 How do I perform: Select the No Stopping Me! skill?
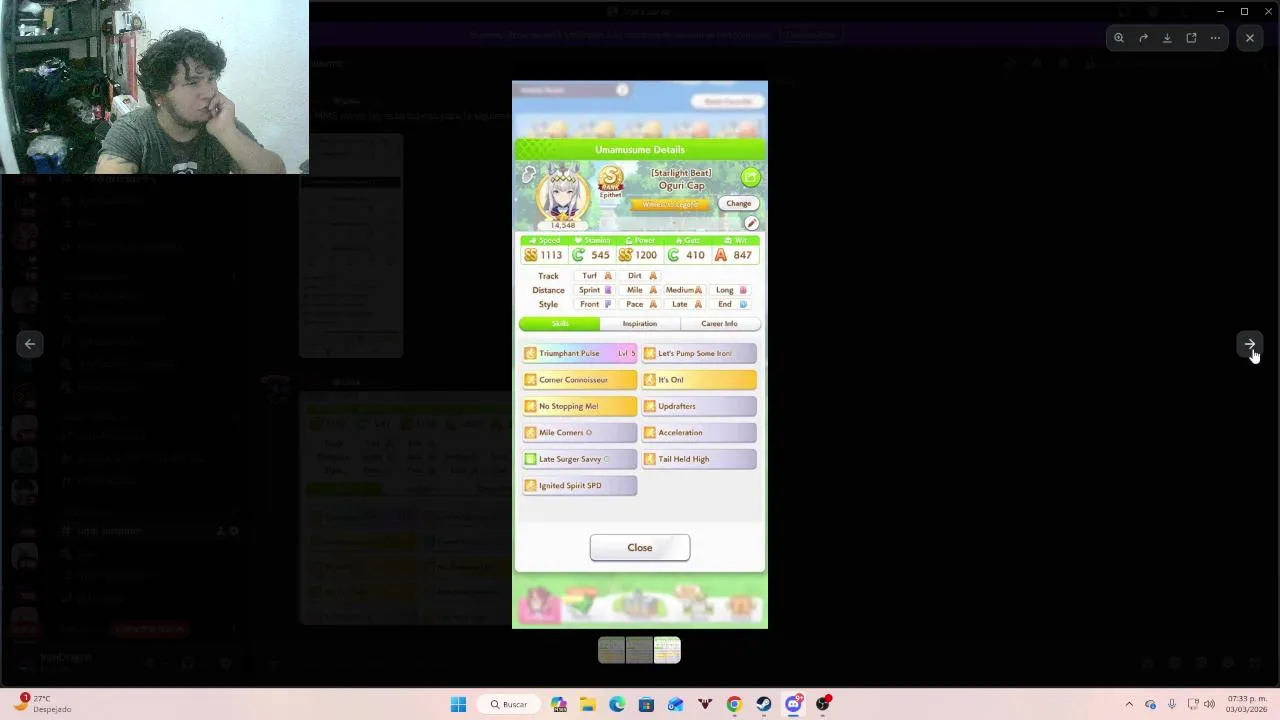click(580, 406)
